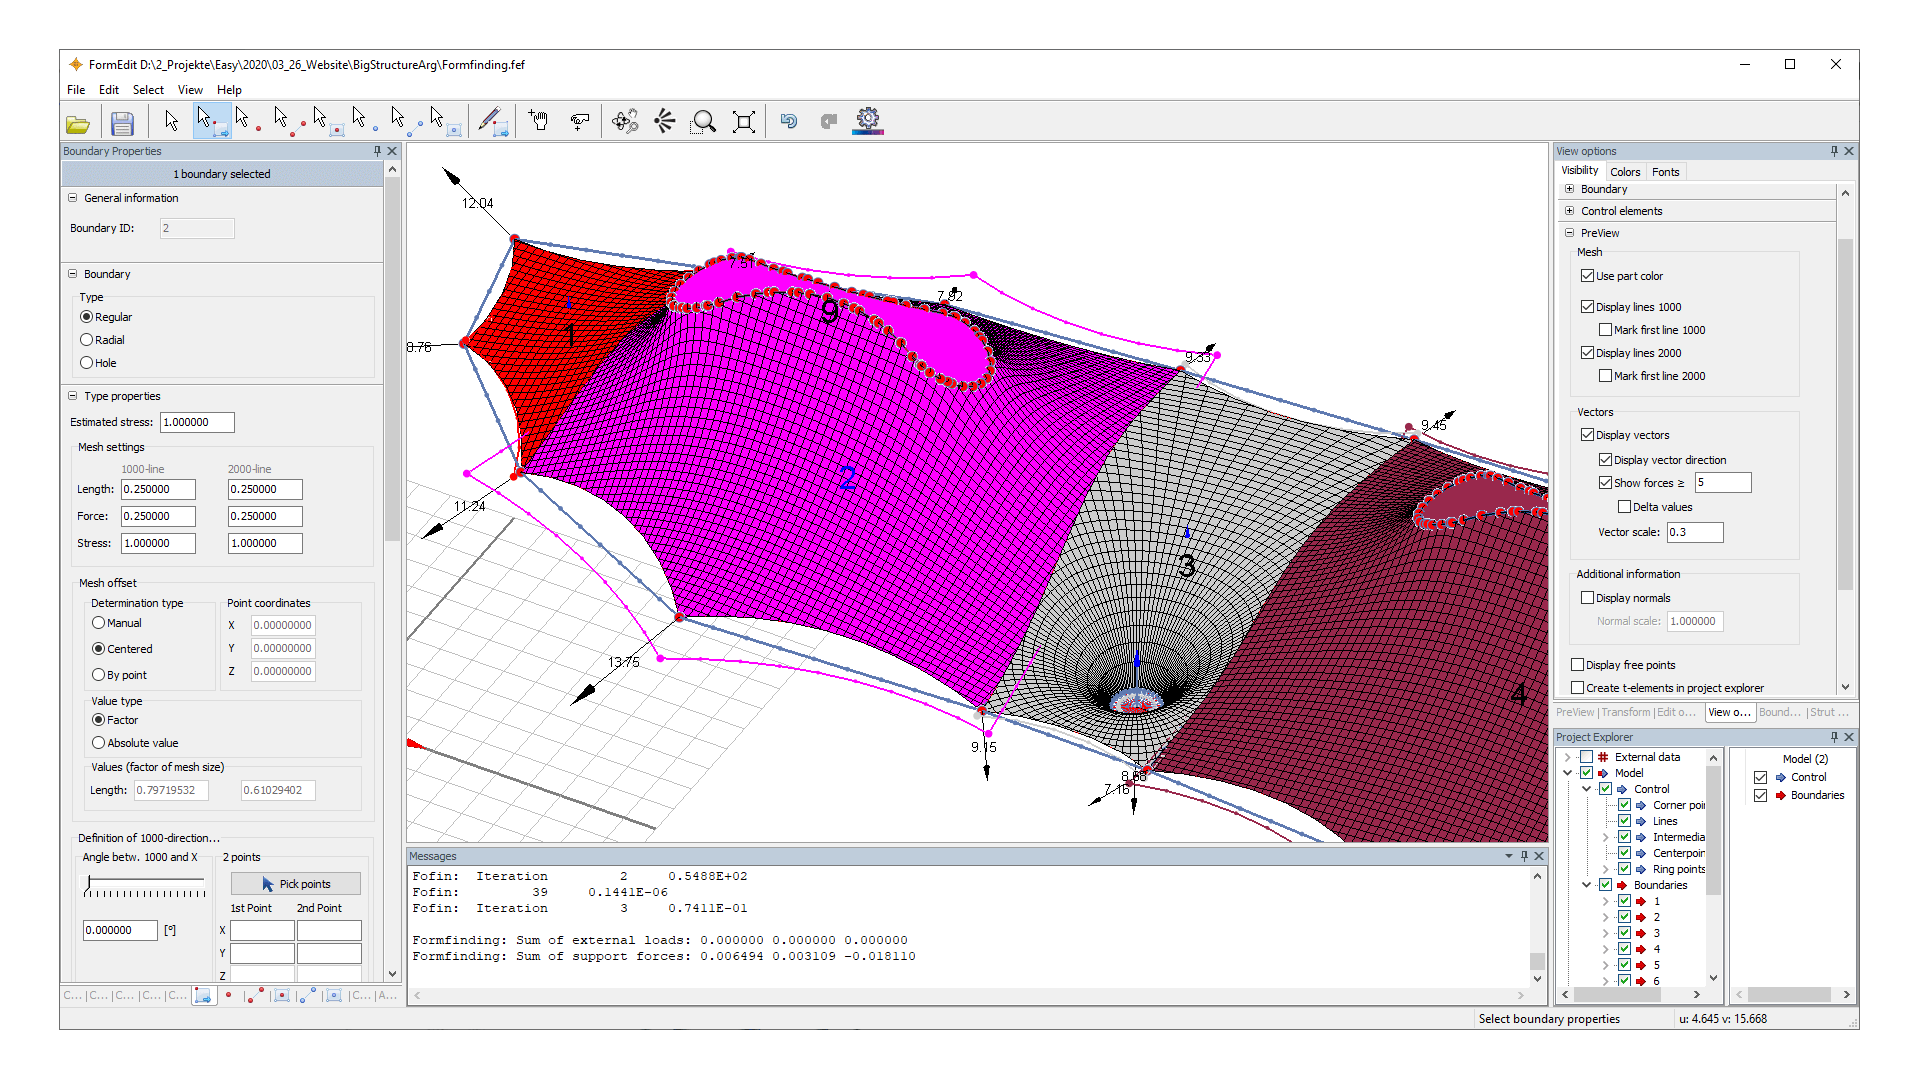Switch to the Colors tab in View options

[x=1625, y=171]
